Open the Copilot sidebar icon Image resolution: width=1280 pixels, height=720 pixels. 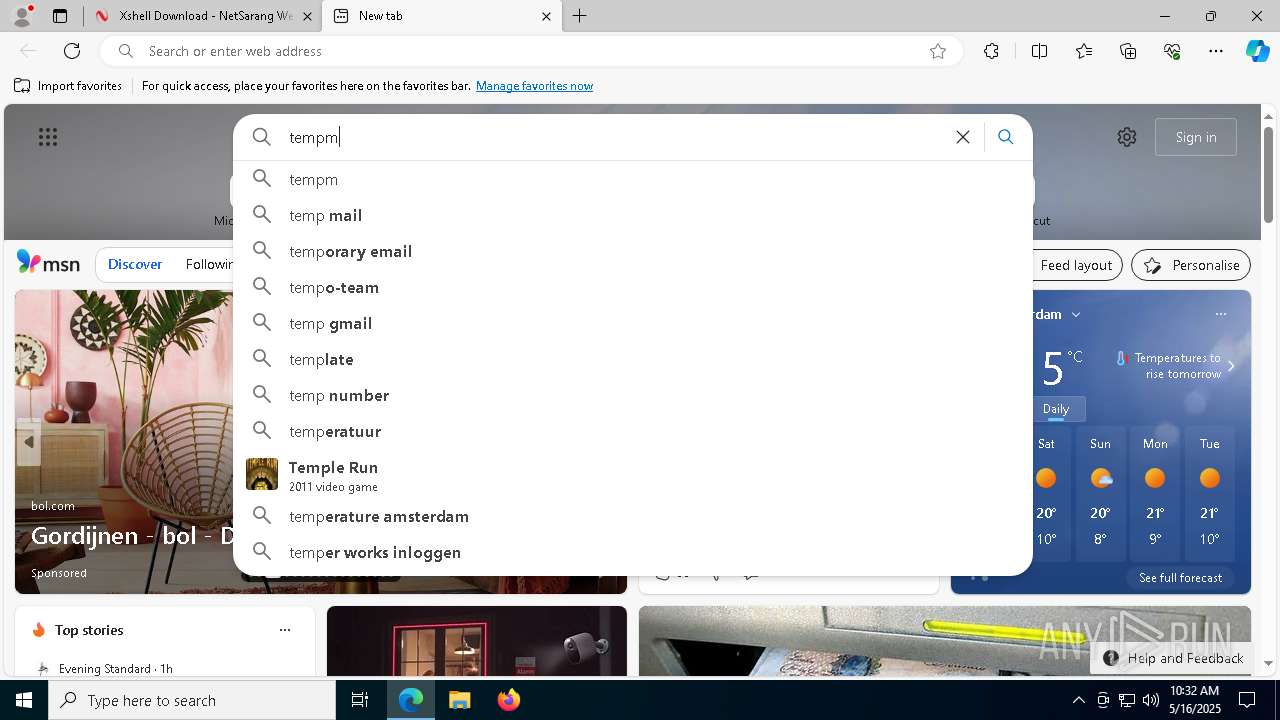point(1257,51)
